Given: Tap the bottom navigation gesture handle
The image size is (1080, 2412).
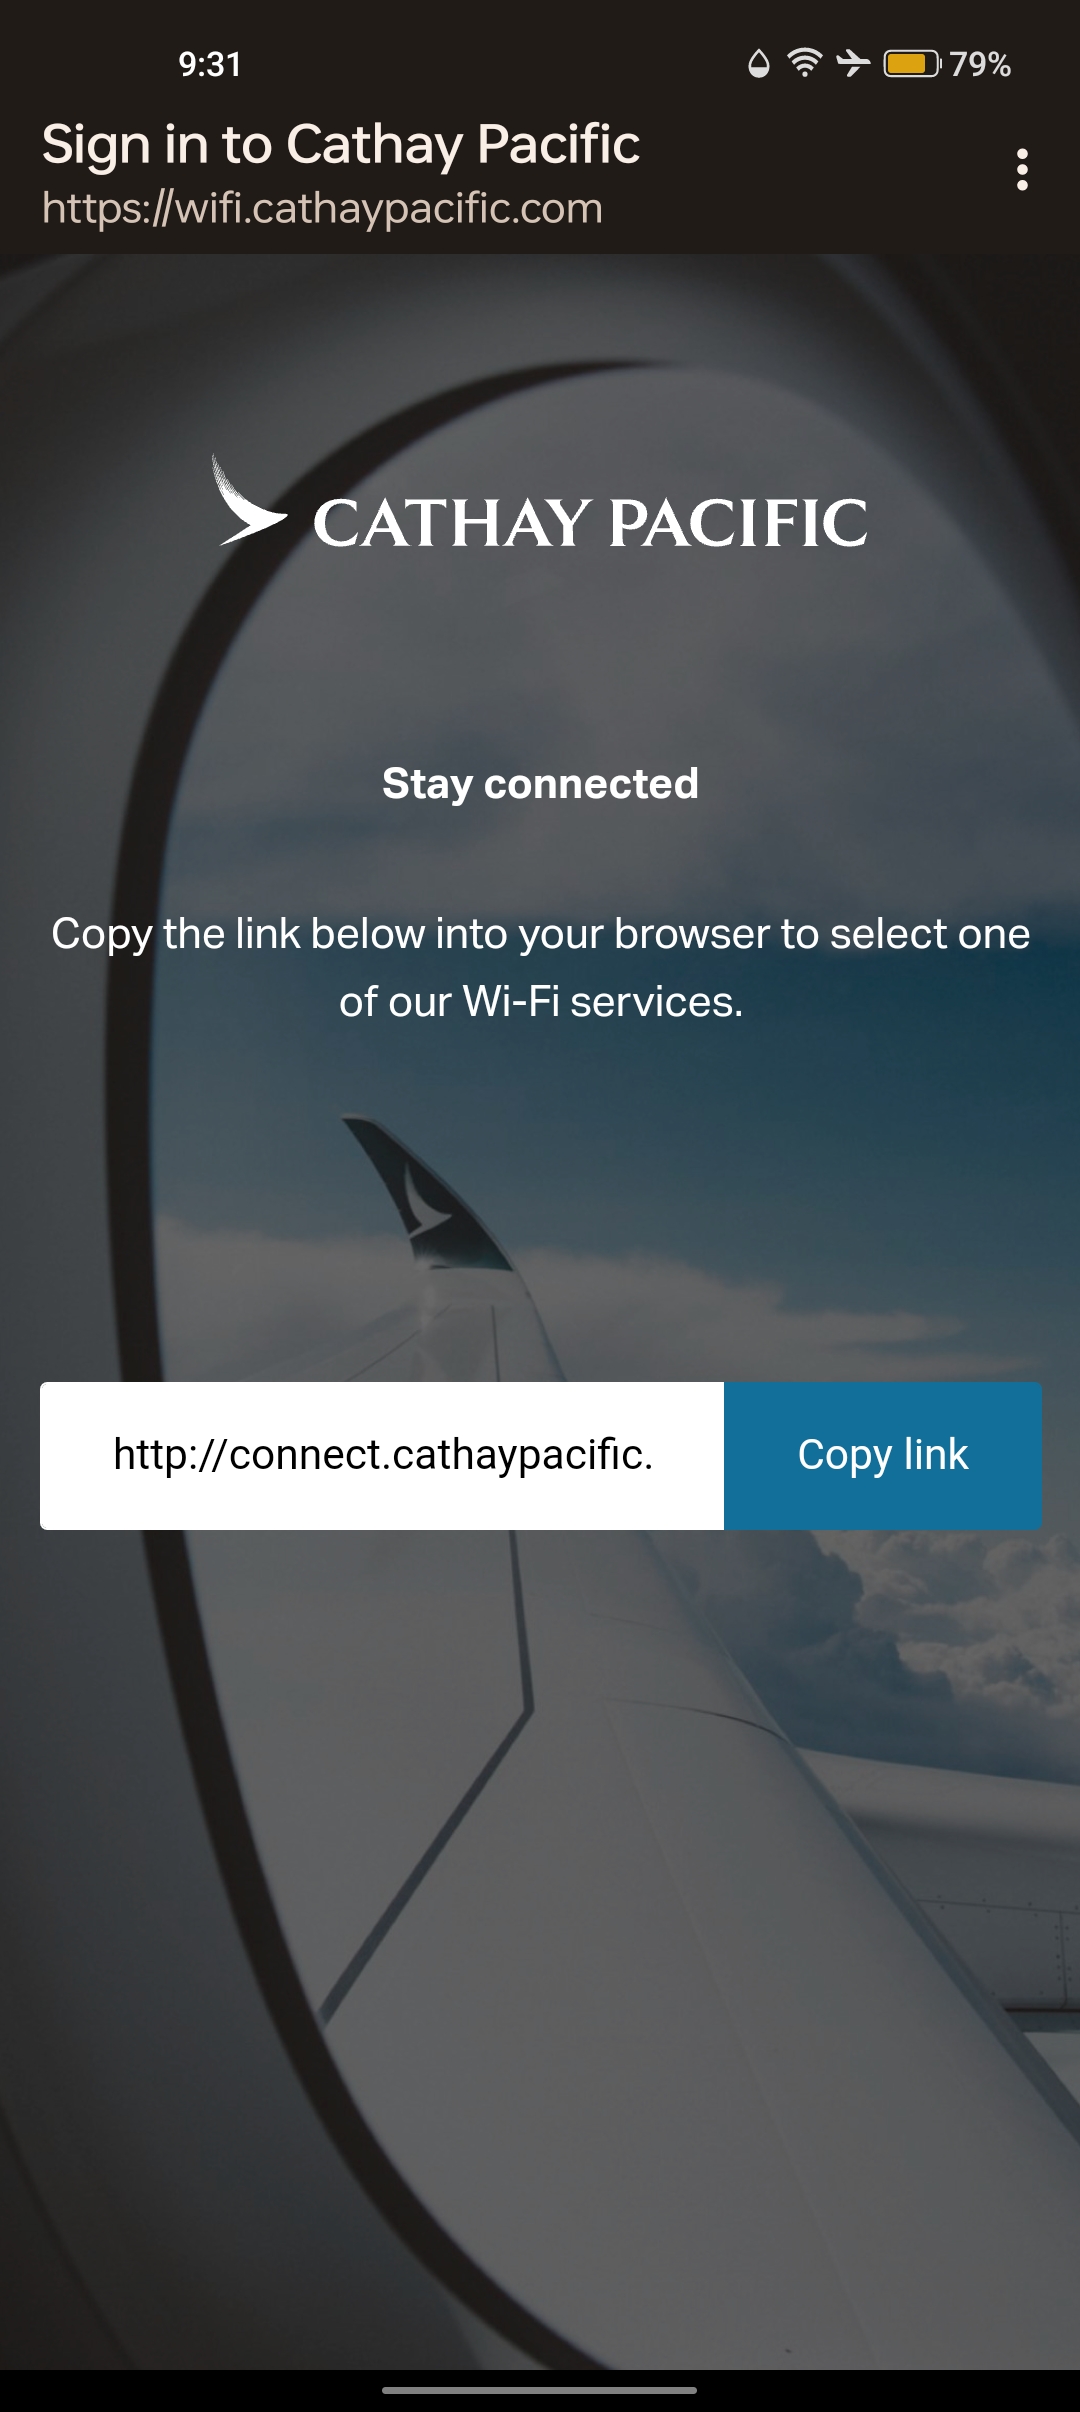Looking at the screenshot, I should (x=540, y=2390).
